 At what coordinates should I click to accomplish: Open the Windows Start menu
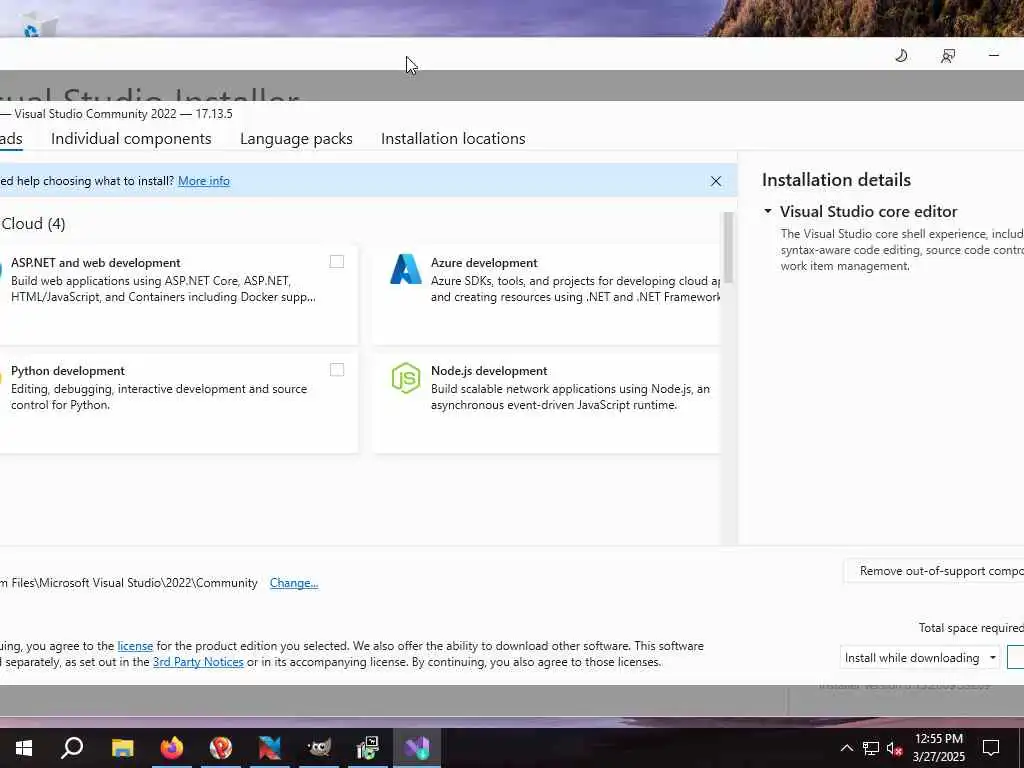(24, 748)
